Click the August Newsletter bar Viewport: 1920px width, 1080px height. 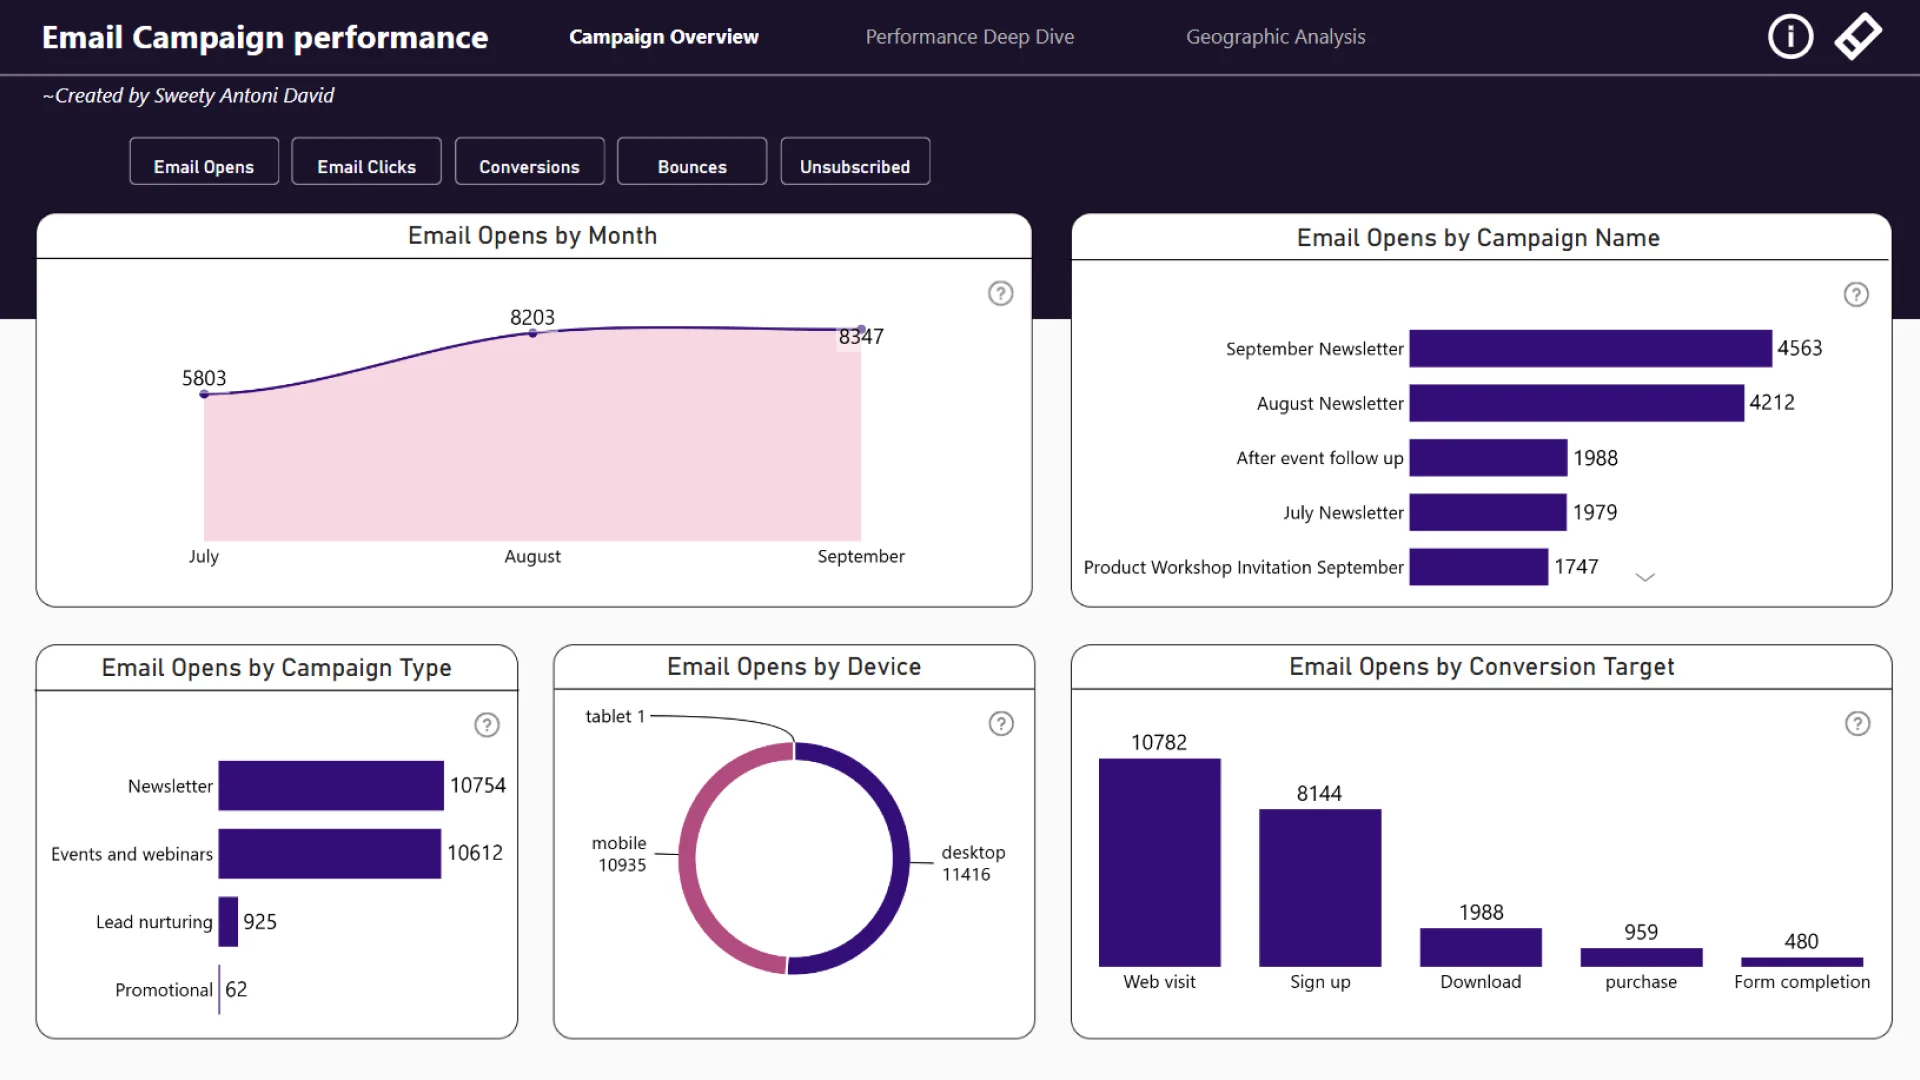[x=1577, y=403]
